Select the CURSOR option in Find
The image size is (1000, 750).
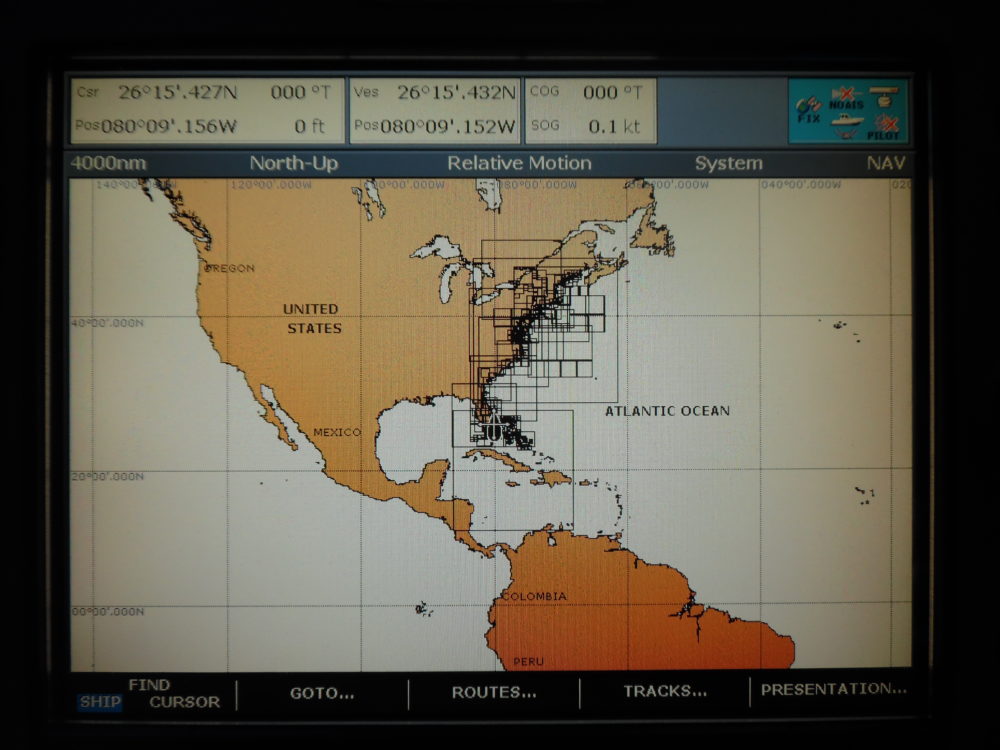184,702
